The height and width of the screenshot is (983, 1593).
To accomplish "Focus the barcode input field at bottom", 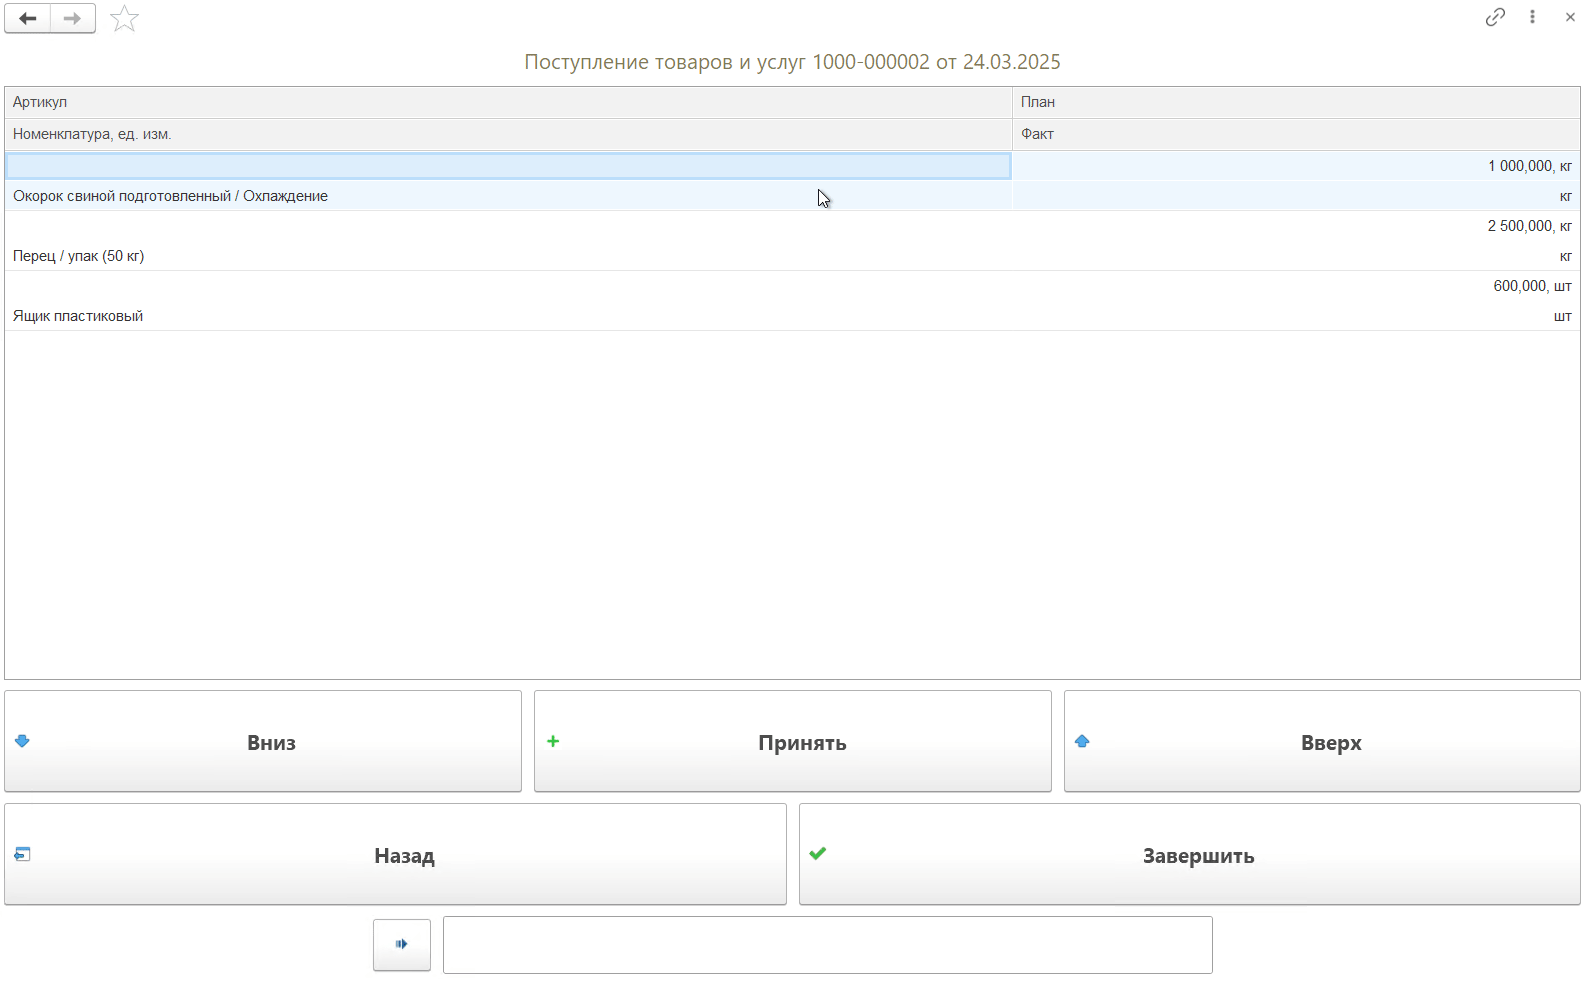I will tap(827, 945).
